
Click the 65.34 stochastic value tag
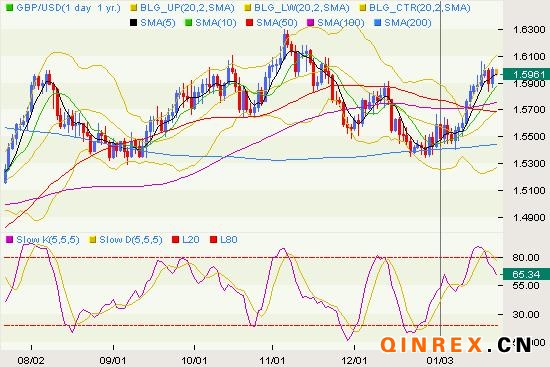point(526,274)
